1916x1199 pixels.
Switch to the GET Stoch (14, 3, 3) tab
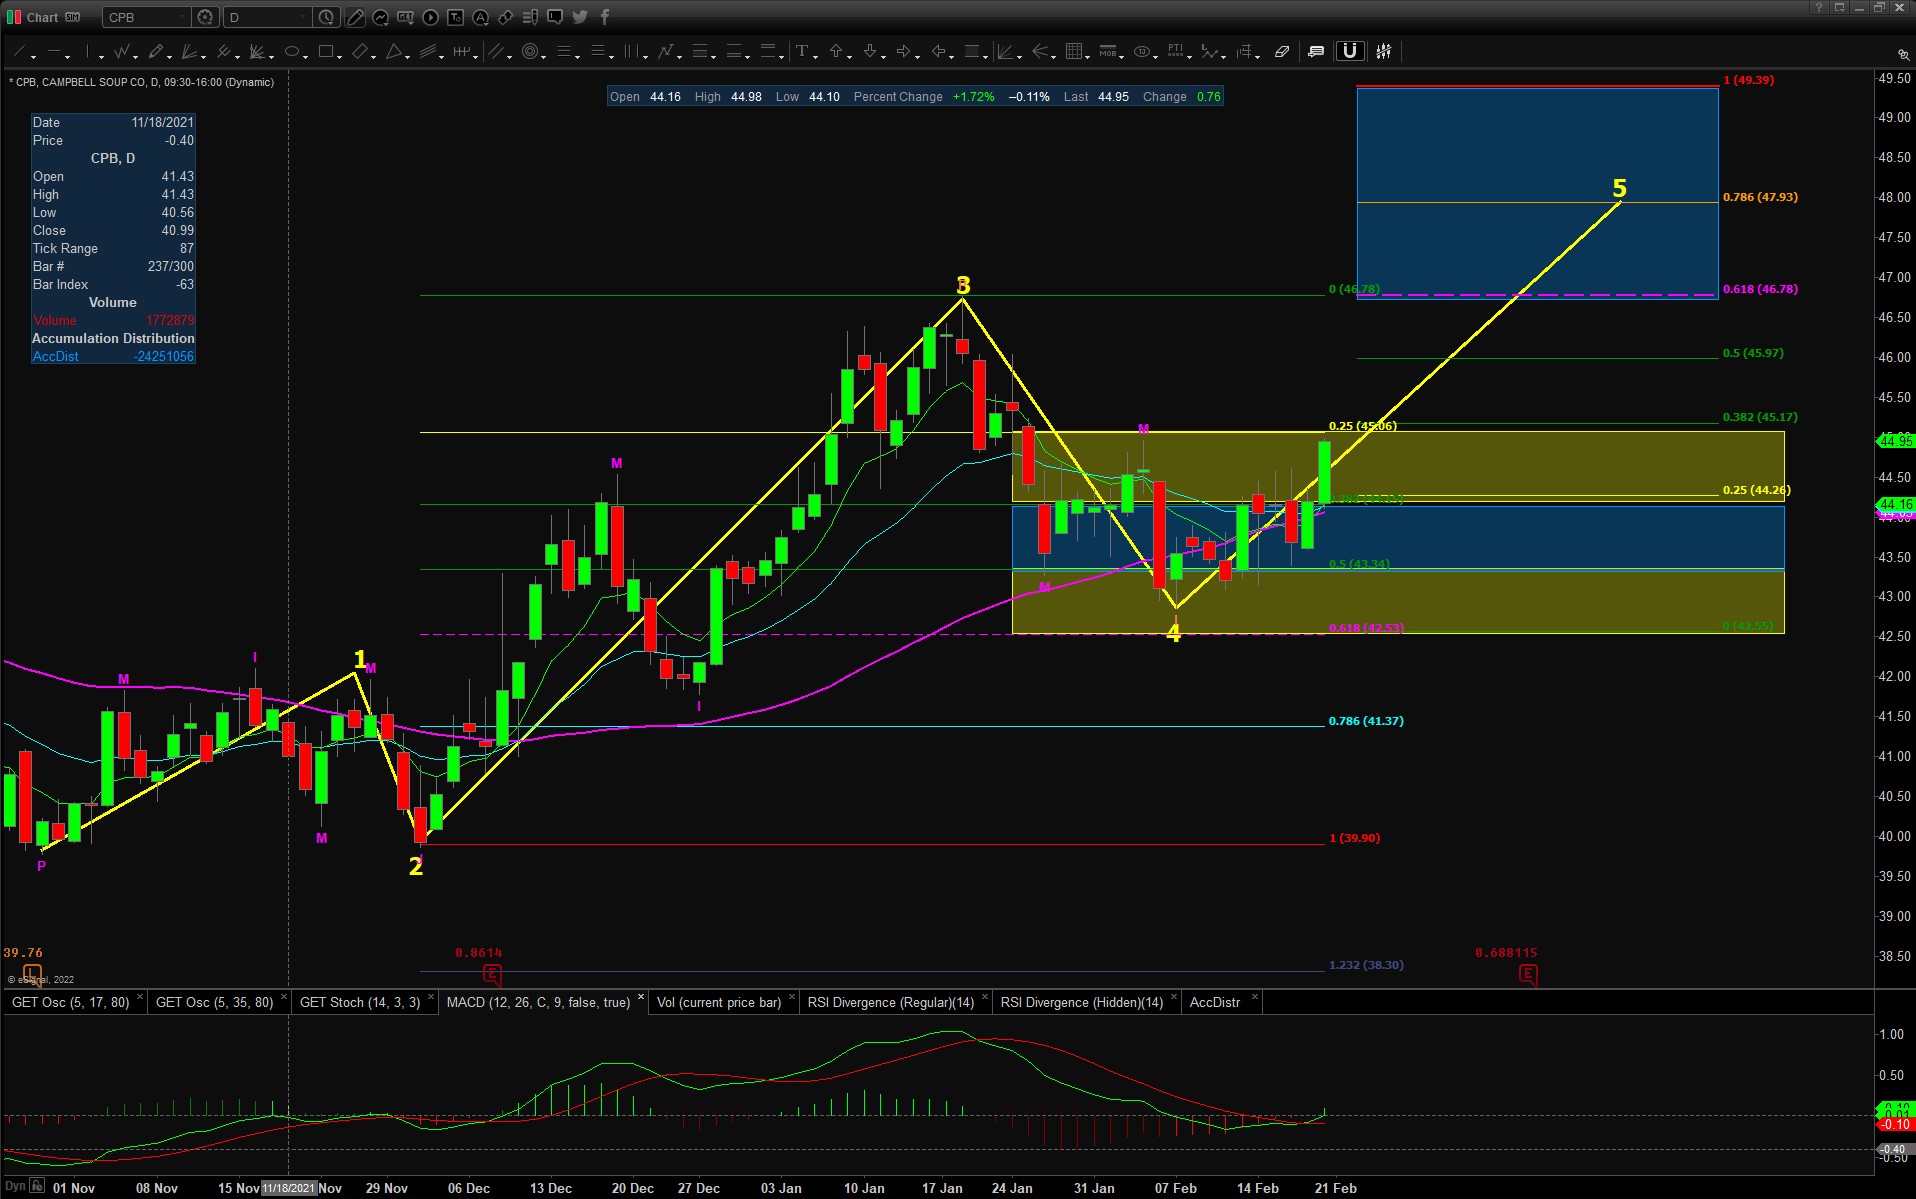pyautogui.click(x=360, y=1002)
